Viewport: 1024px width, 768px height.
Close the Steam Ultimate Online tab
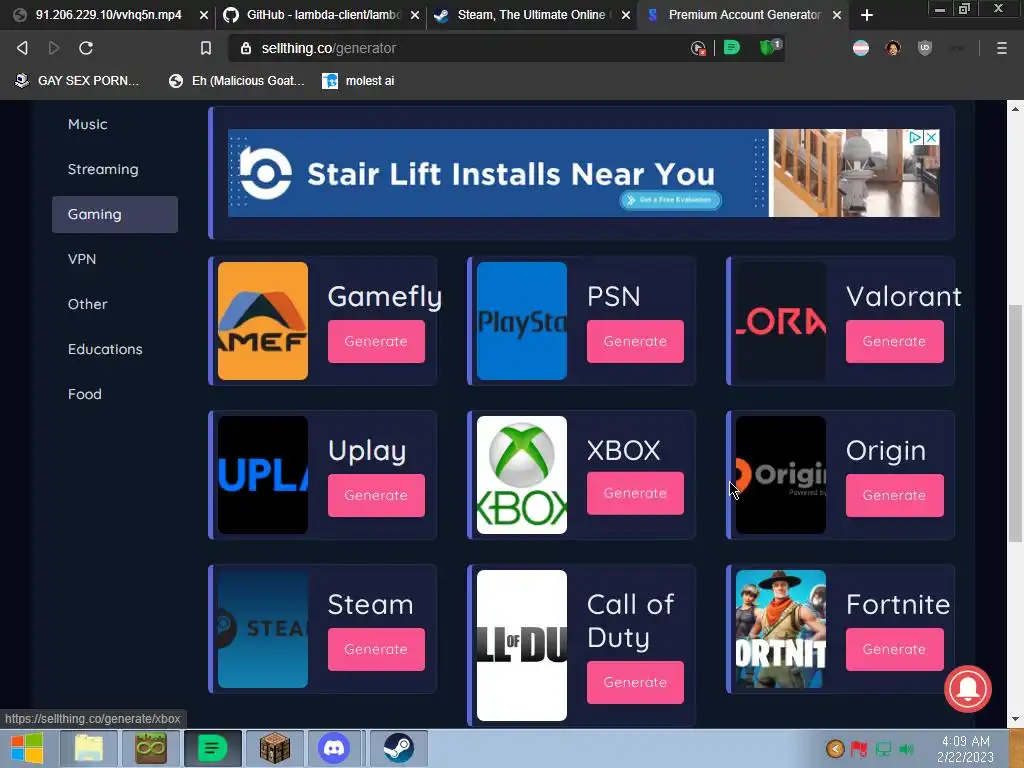point(626,15)
